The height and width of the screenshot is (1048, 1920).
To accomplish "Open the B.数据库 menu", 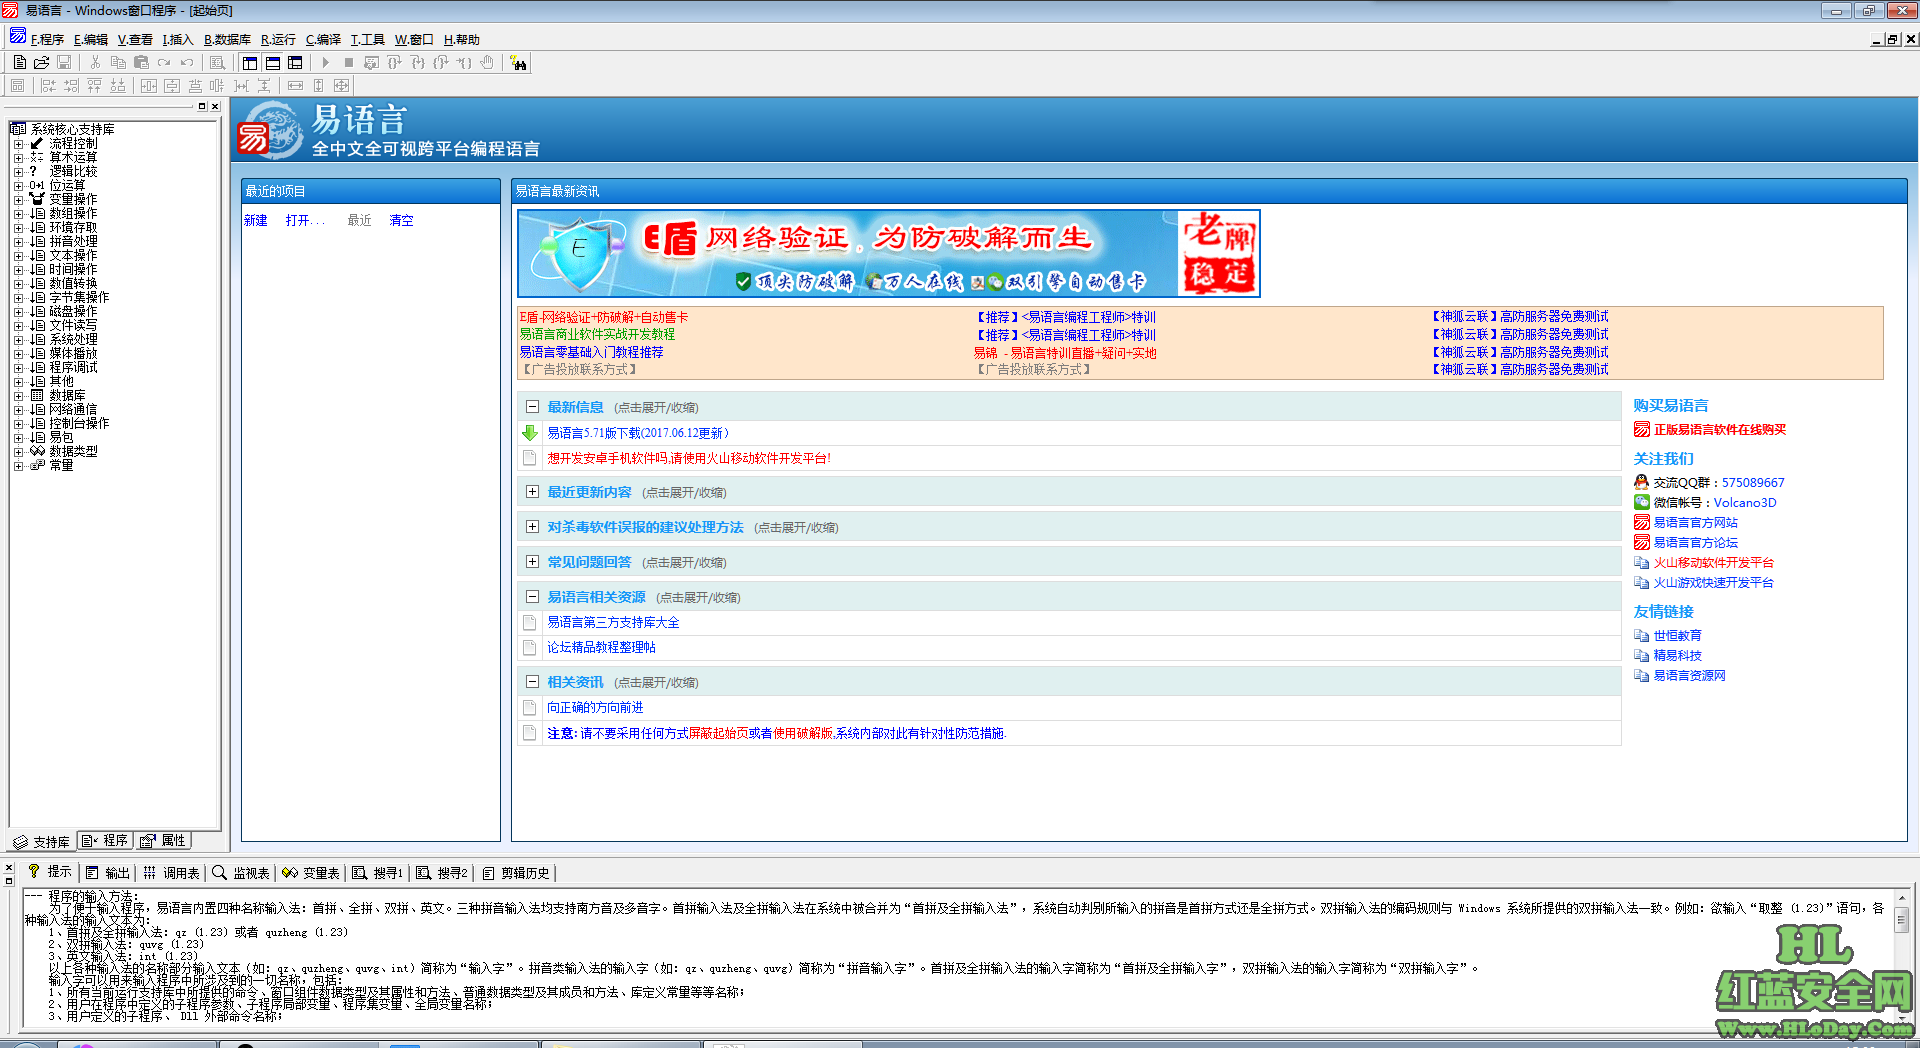I will tap(227, 40).
